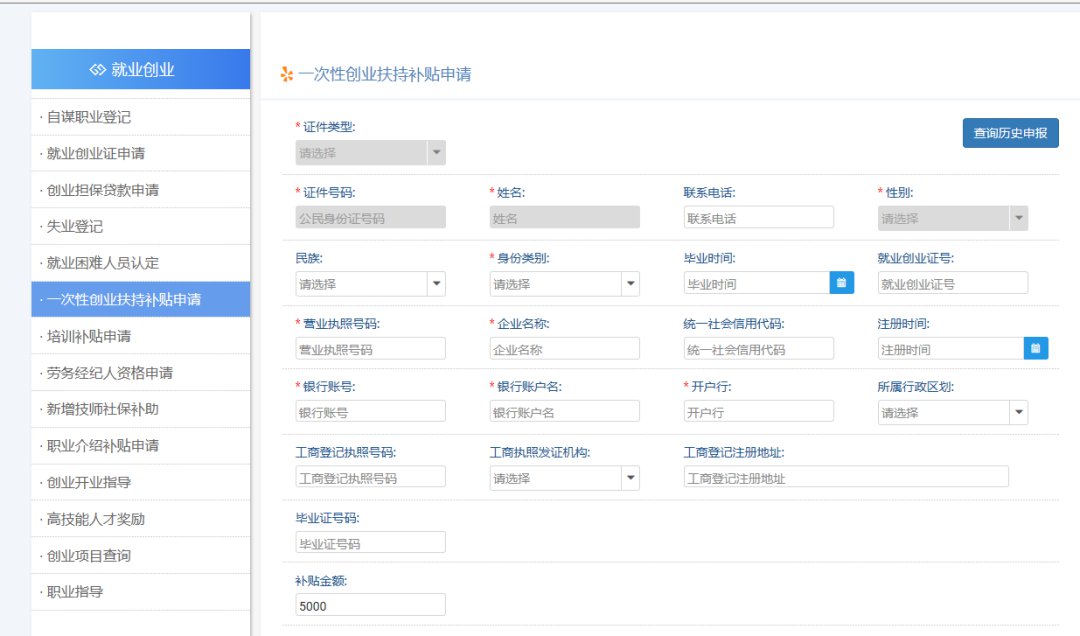Image resolution: width=1080 pixels, height=636 pixels.
Task: Open 培训补贴申请 menu entry
Action: point(89,336)
